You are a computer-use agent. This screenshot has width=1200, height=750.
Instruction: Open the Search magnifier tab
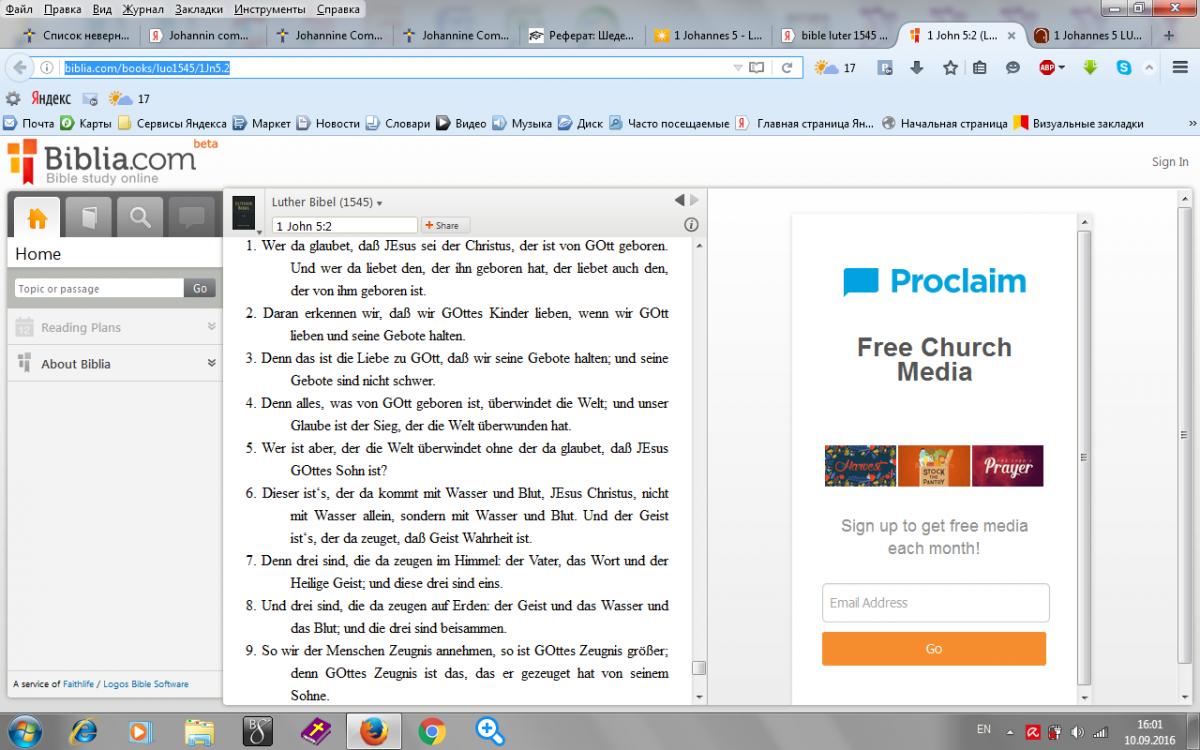point(140,217)
